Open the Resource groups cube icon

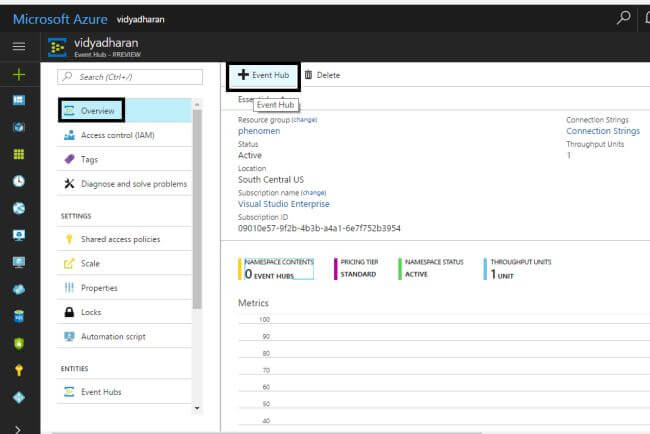click(x=19, y=127)
